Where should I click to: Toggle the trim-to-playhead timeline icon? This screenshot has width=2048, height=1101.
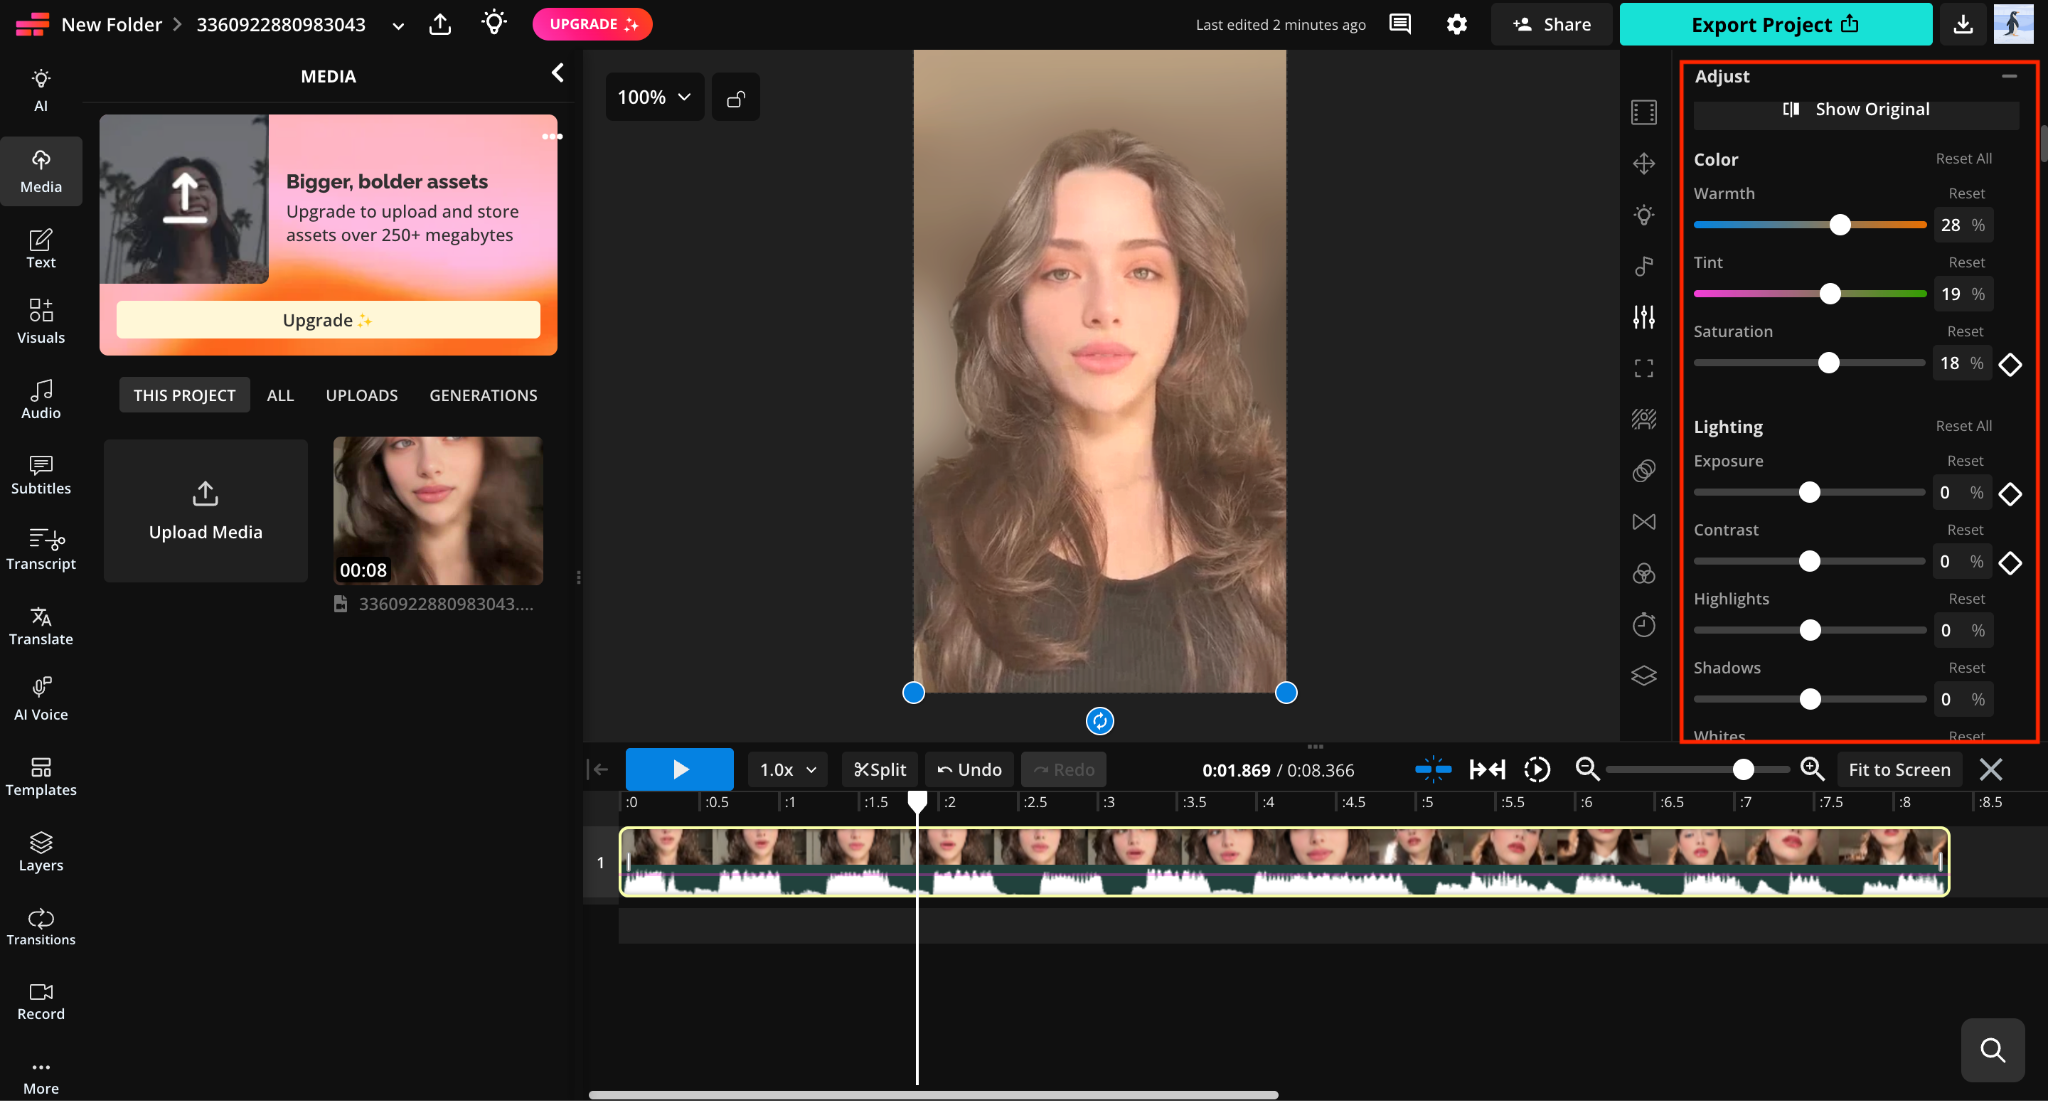click(1487, 769)
